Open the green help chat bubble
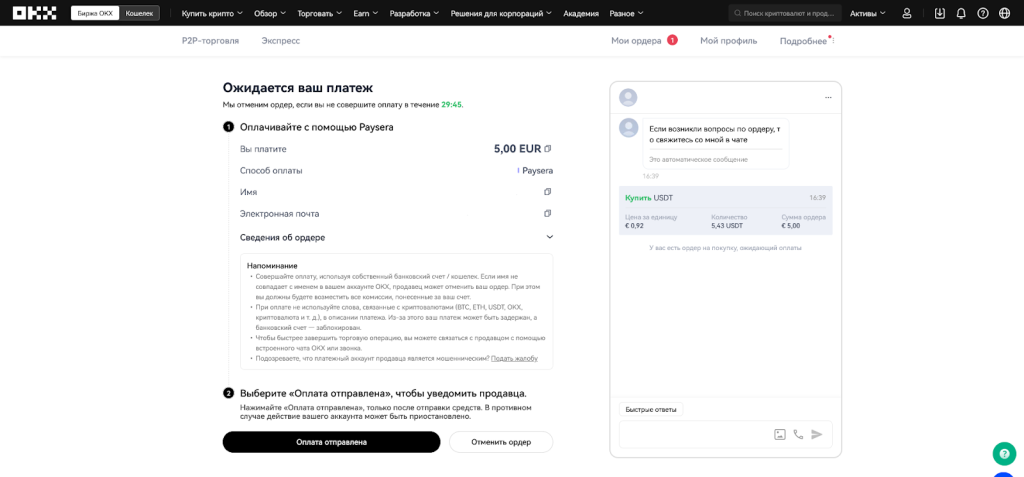This screenshot has width=1024, height=477. click(1004, 453)
